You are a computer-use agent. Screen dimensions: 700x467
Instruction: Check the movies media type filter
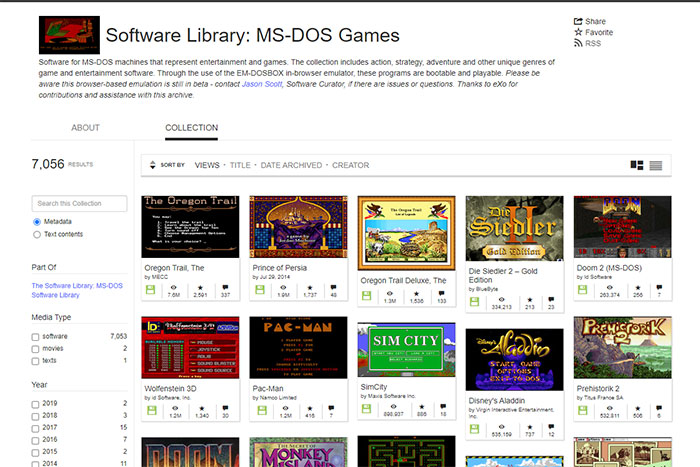35,349
